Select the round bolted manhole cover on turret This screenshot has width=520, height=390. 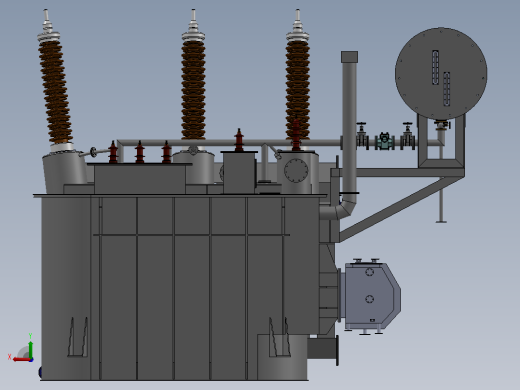point(296,171)
